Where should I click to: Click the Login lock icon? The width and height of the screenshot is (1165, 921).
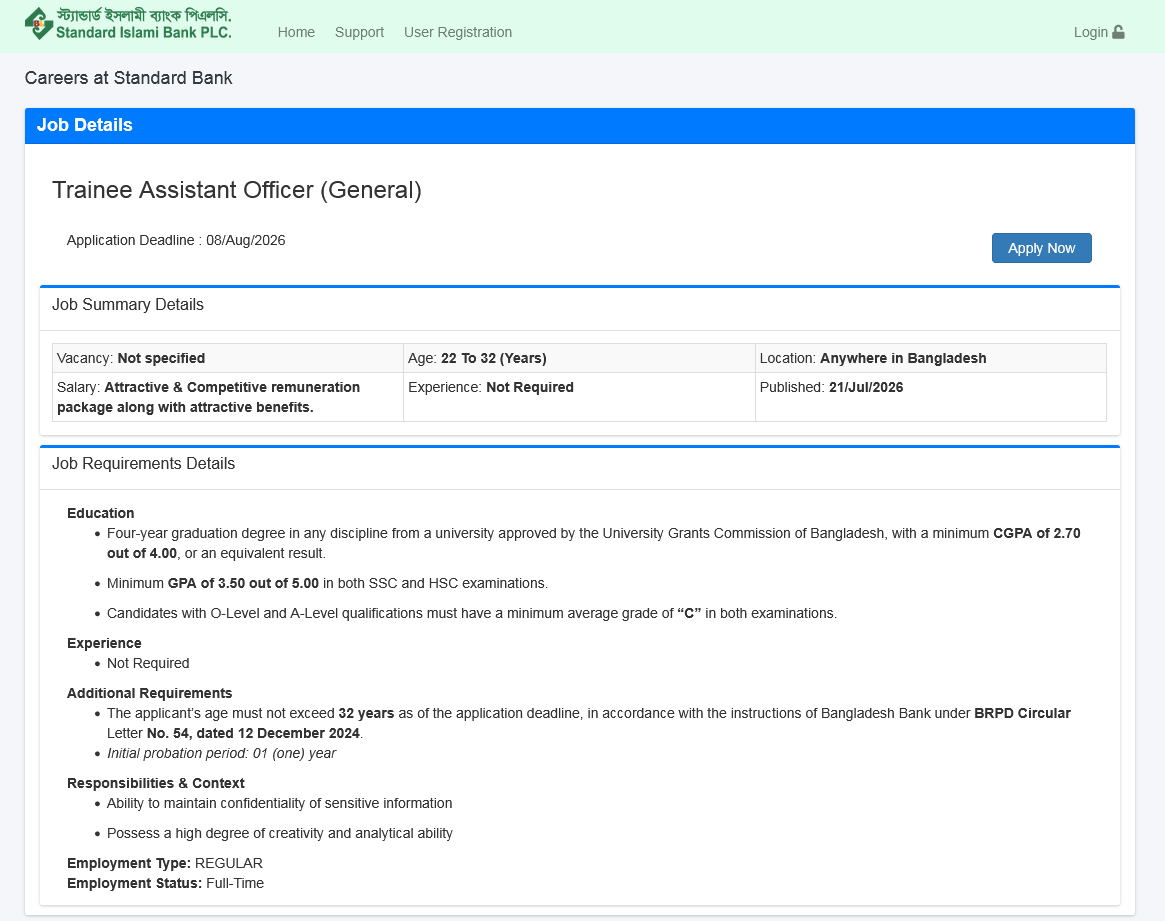click(x=1118, y=32)
